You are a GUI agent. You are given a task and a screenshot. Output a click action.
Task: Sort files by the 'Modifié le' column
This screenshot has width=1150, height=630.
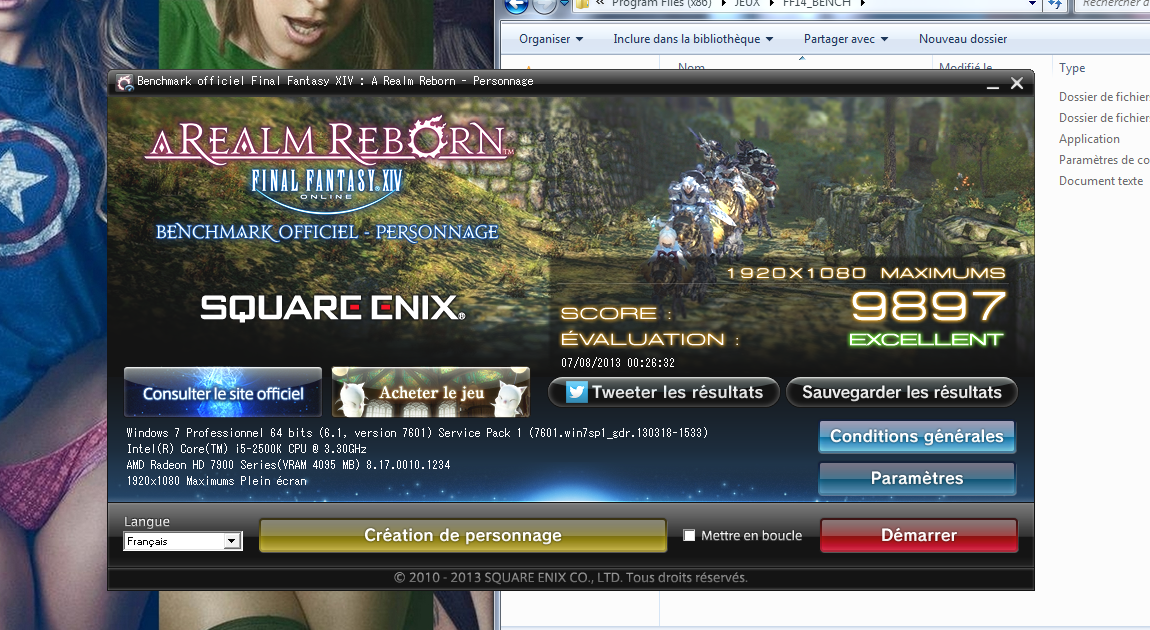point(965,67)
